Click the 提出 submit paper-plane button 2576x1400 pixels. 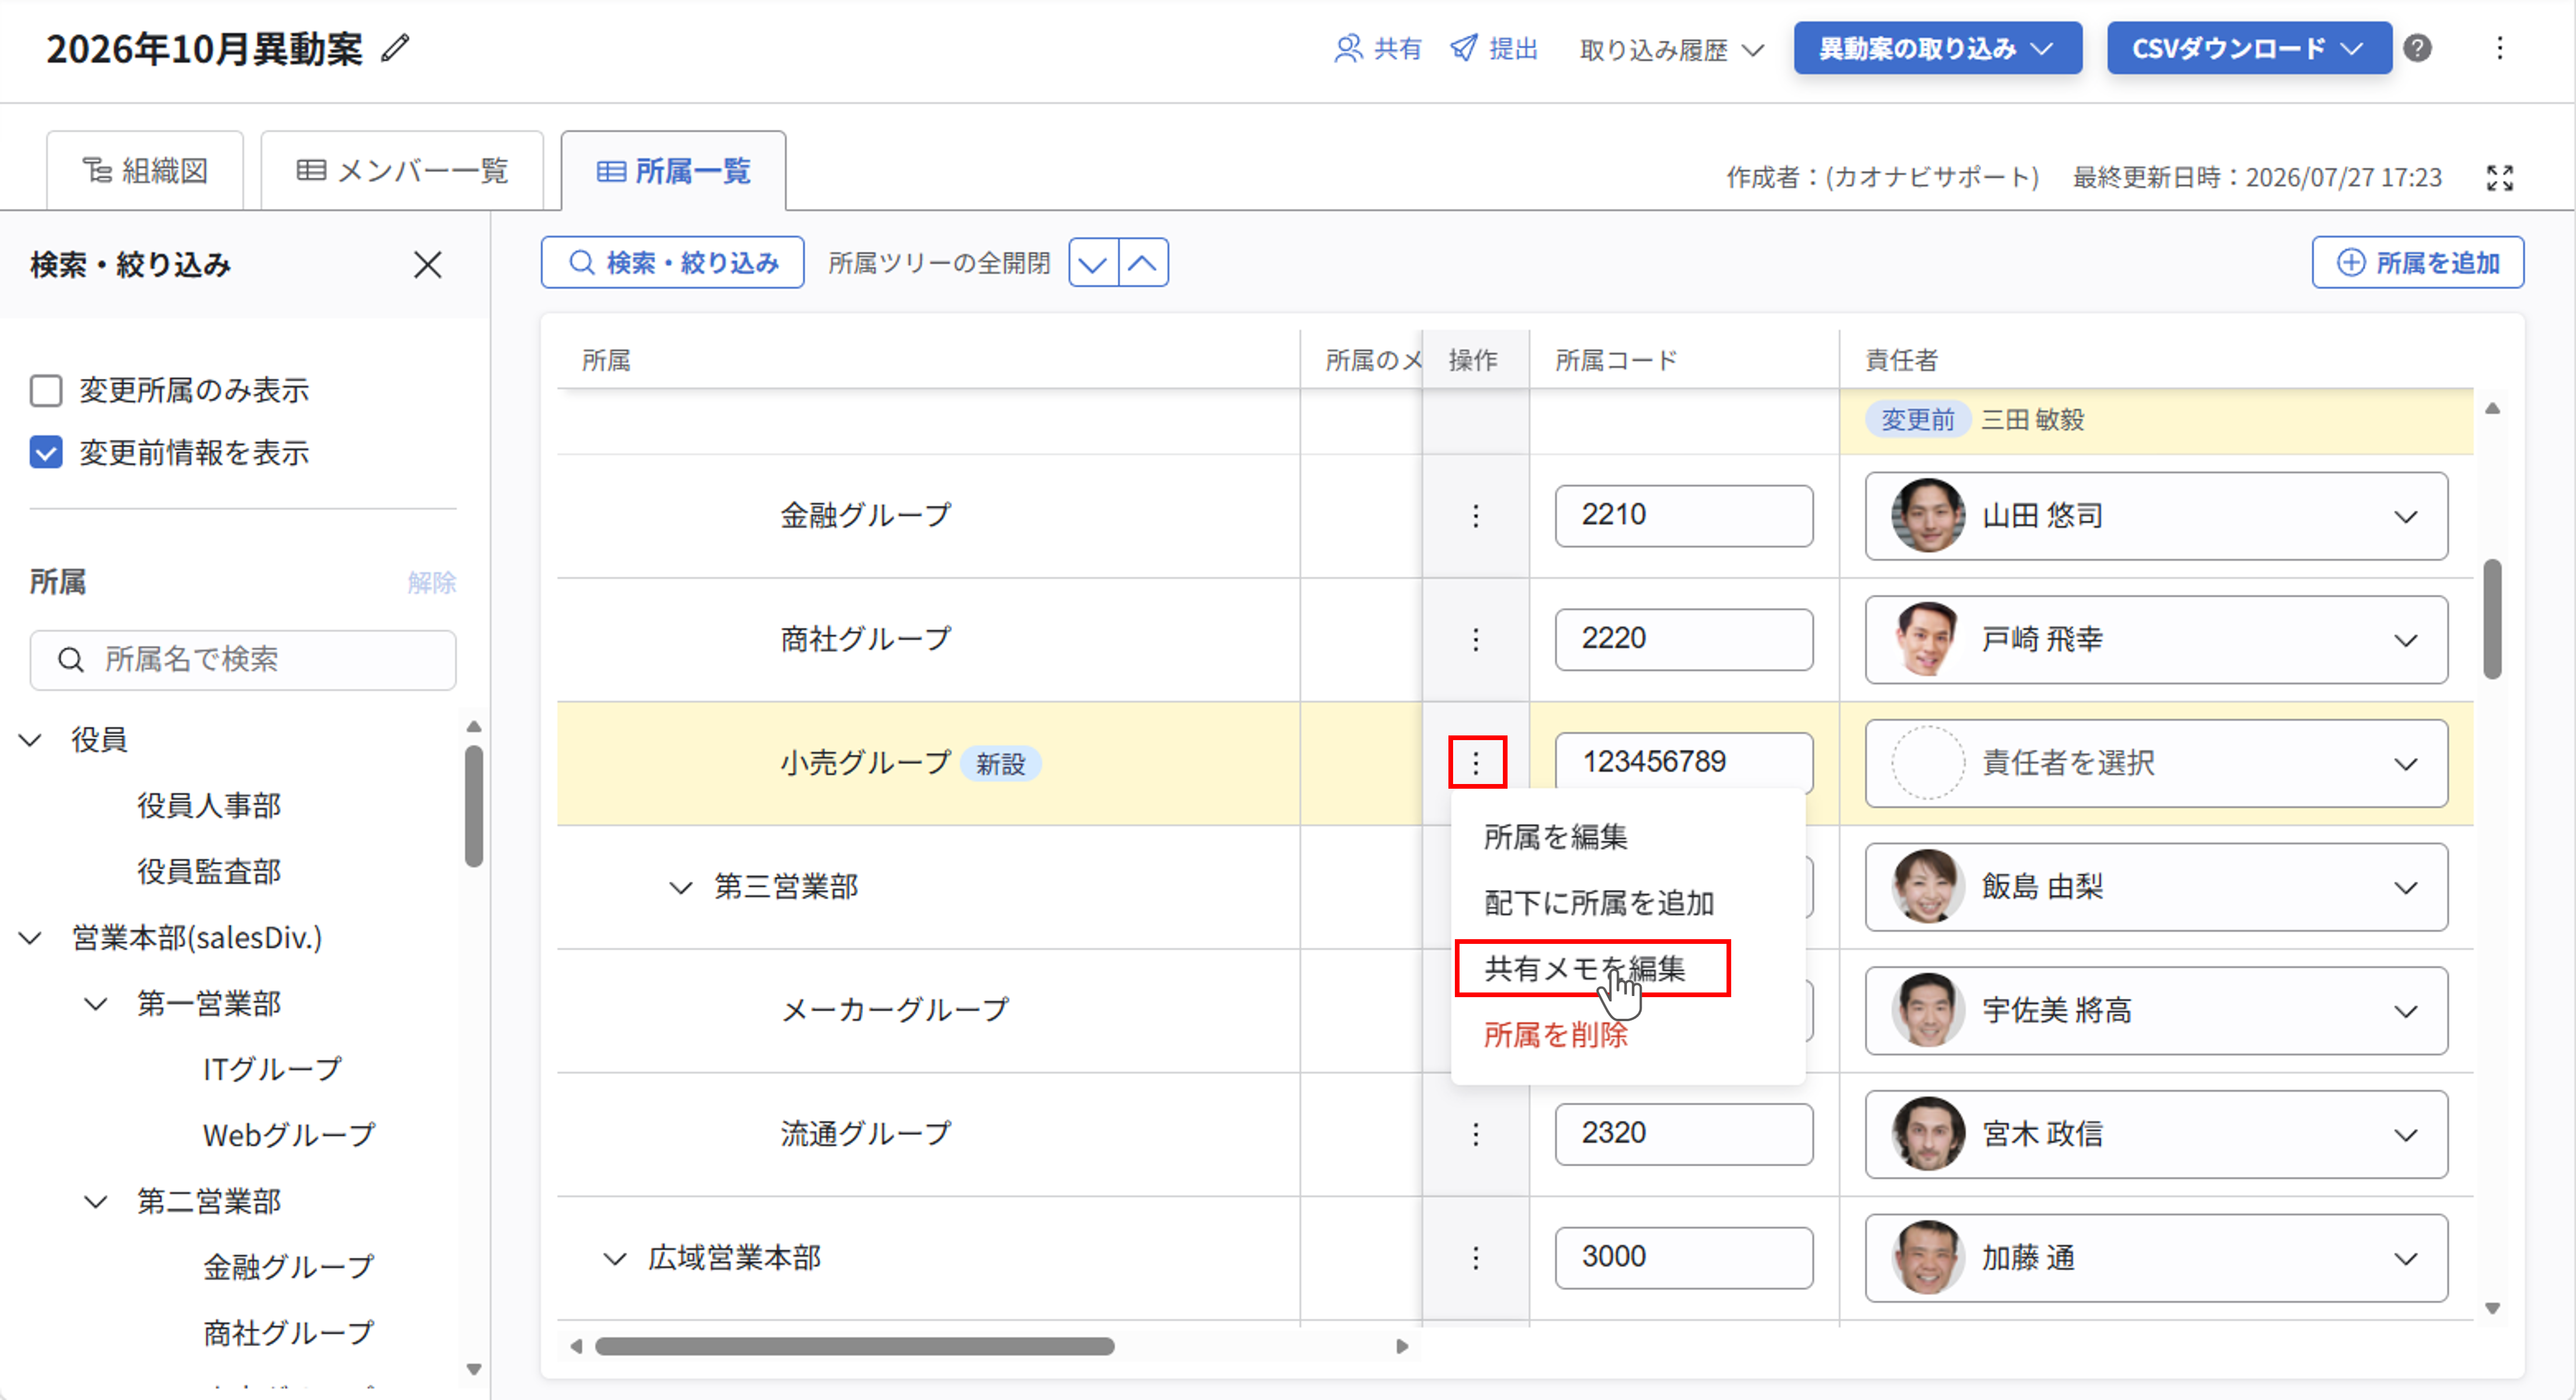point(1493,48)
